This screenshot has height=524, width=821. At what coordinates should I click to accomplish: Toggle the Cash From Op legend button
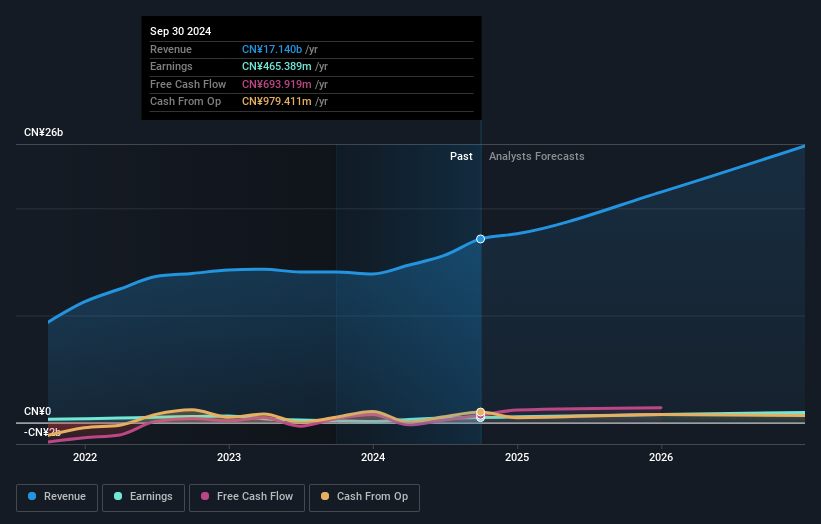click(x=364, y=497)
